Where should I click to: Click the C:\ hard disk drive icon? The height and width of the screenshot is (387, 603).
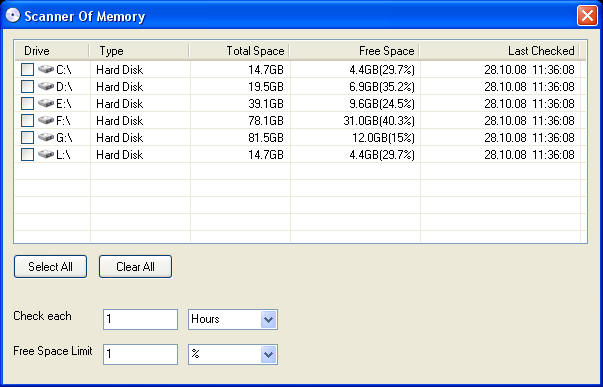[x=46, y=70]
